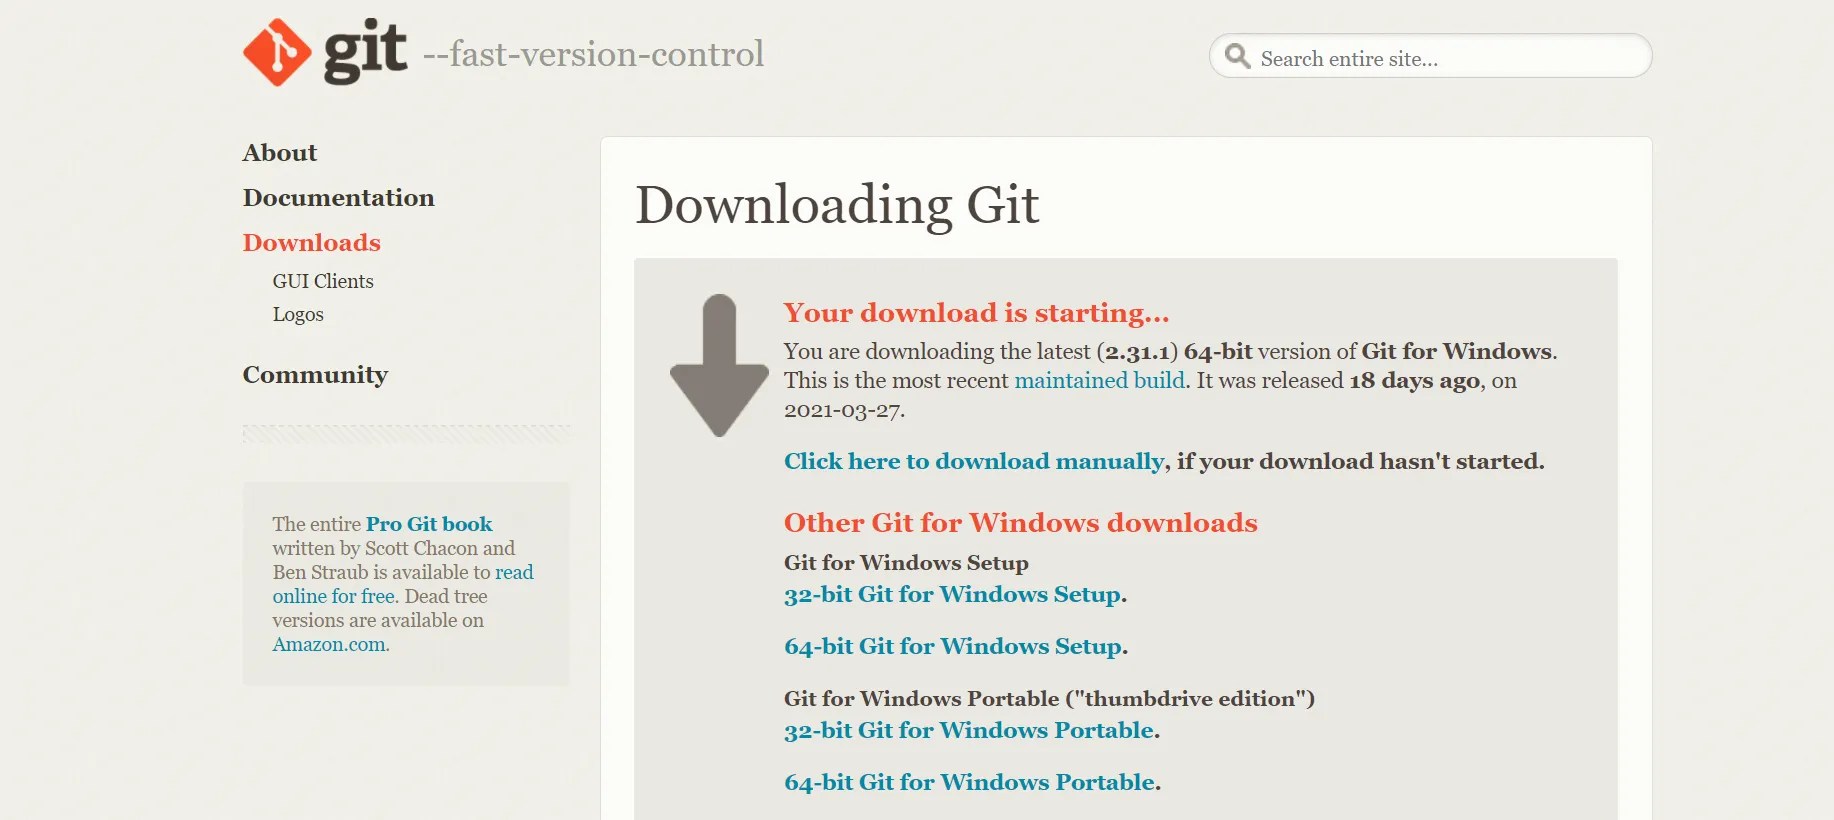Open the Amazon.com link
The image size is (1834, 820).
point(329,644)
